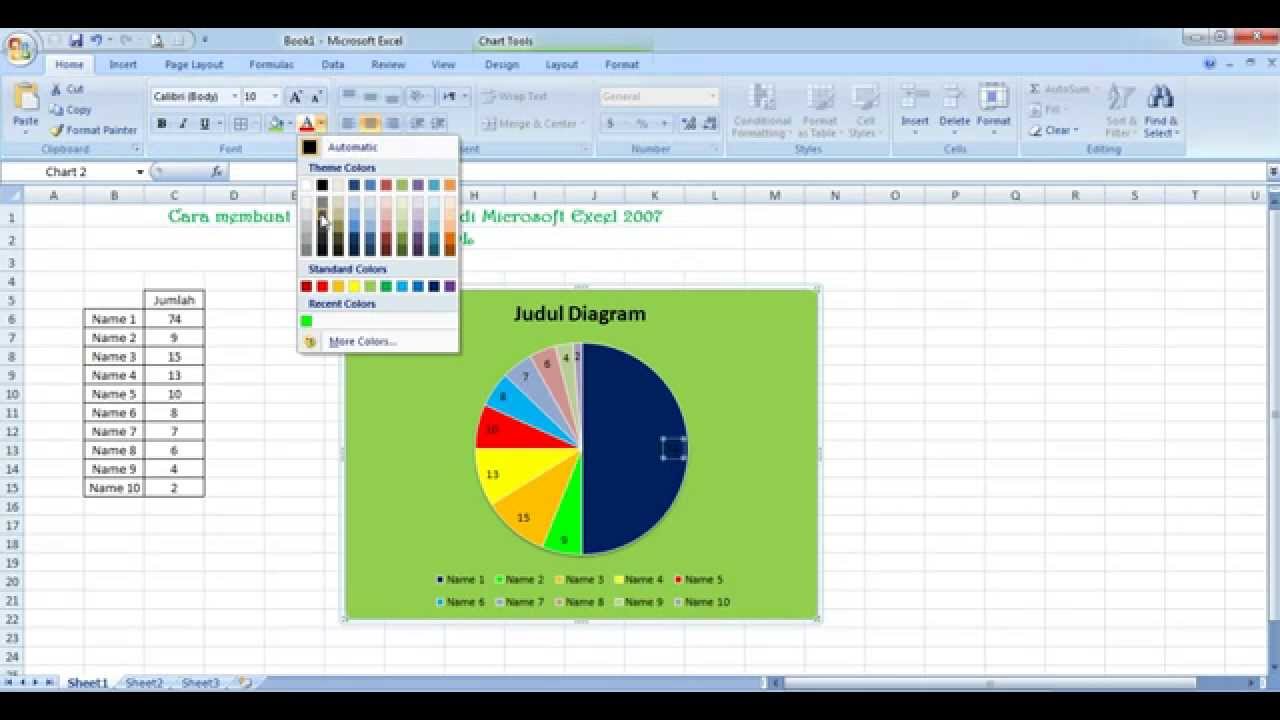Click the Wrap Text button
The image size is (1280, 720).
point(514,97)
